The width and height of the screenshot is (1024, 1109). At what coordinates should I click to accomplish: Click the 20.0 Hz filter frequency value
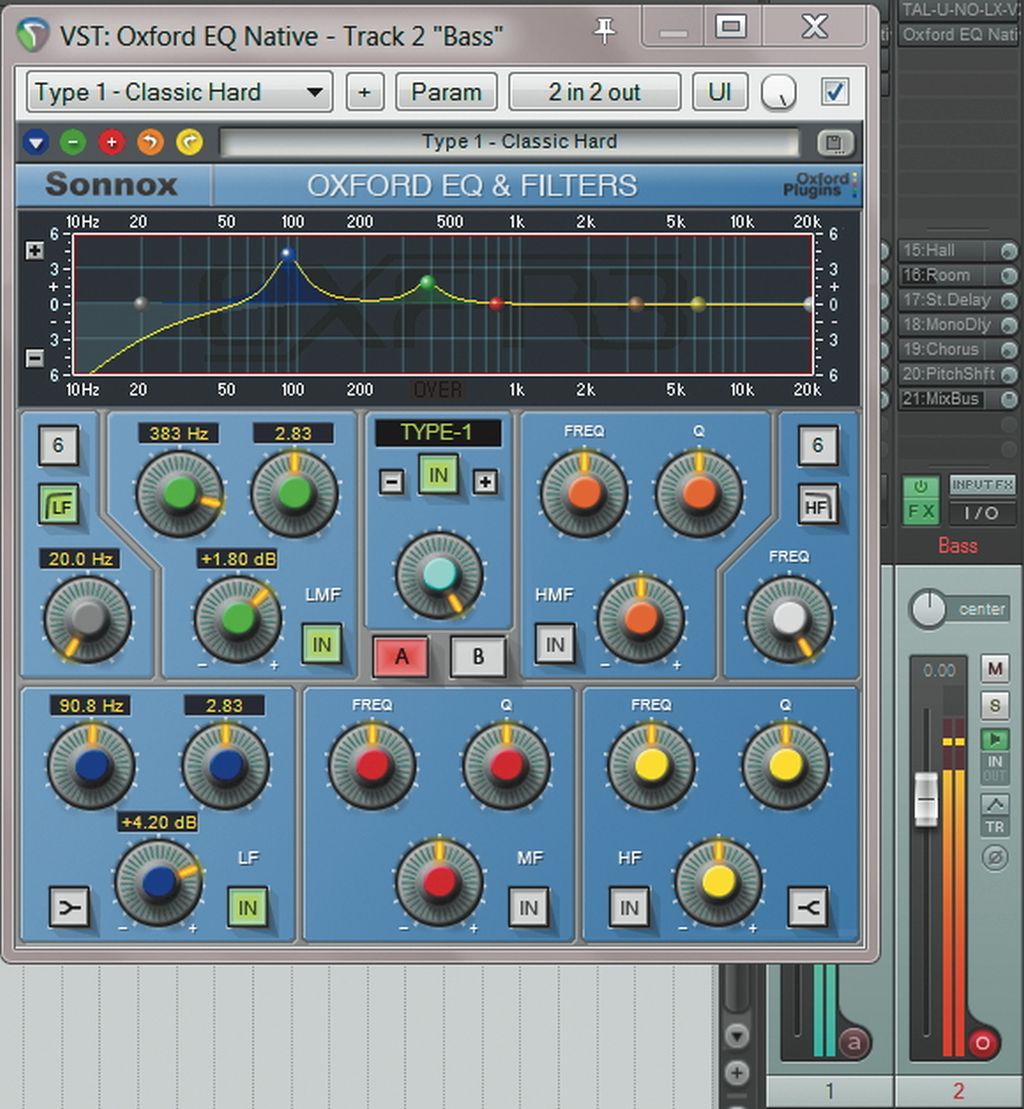[80, 559]
